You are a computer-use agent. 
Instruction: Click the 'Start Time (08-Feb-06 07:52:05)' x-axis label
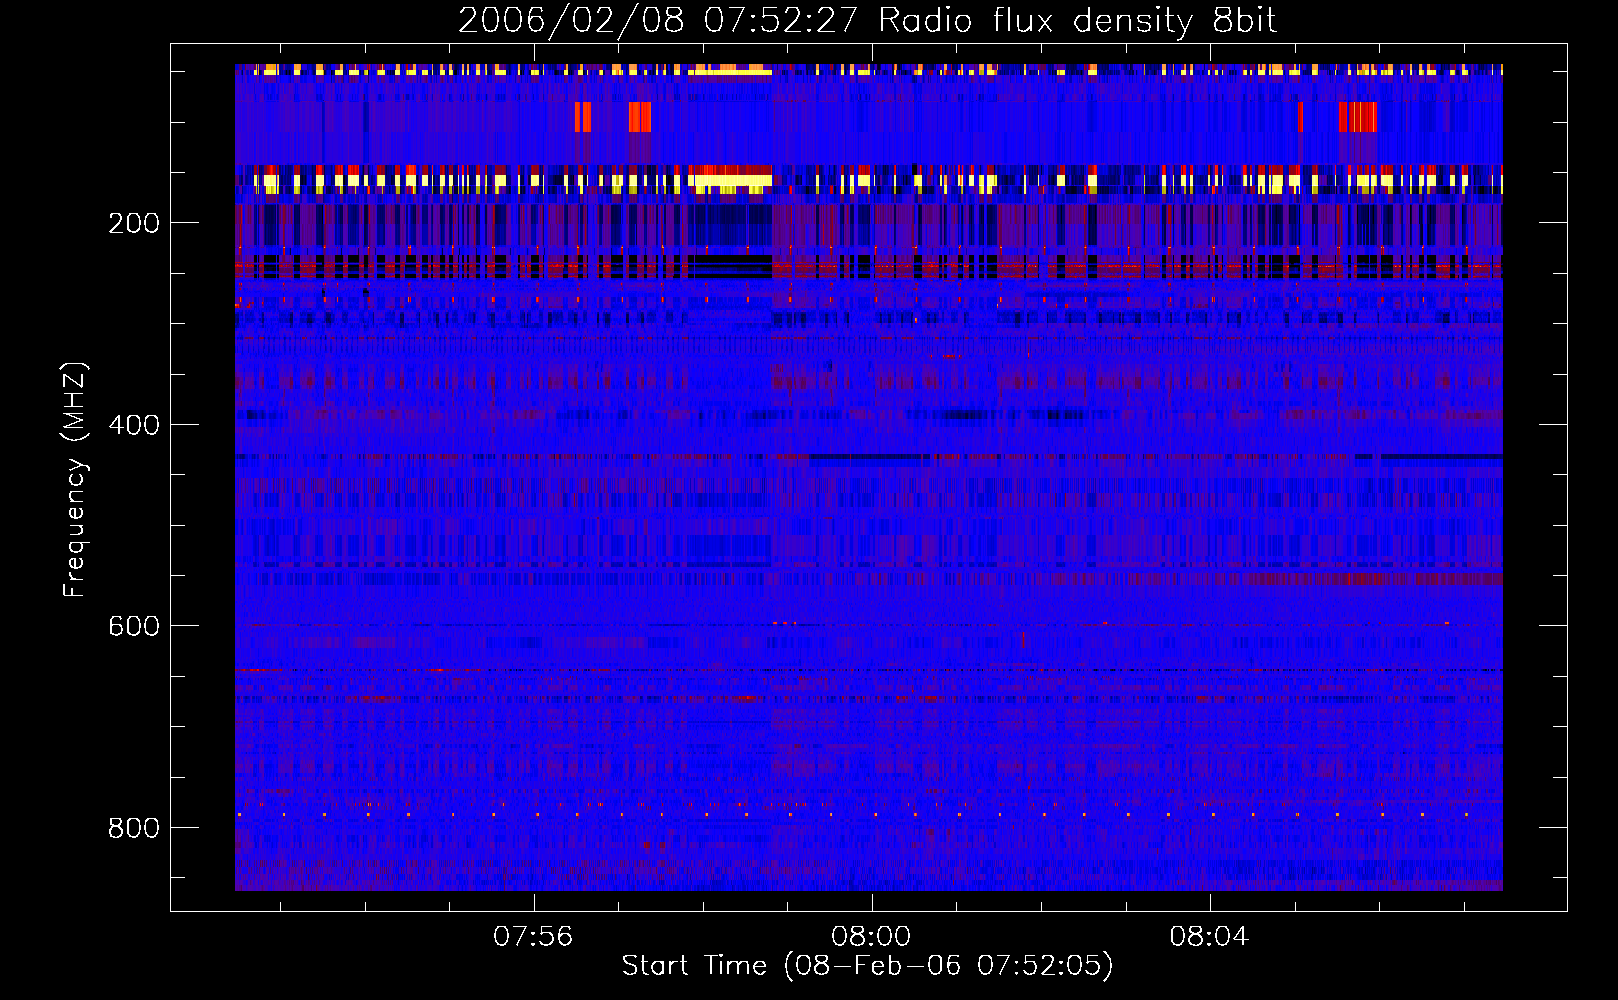867,965
